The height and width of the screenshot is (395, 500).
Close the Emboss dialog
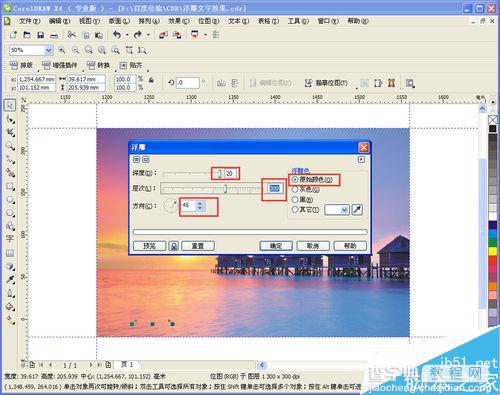[363, 147]
